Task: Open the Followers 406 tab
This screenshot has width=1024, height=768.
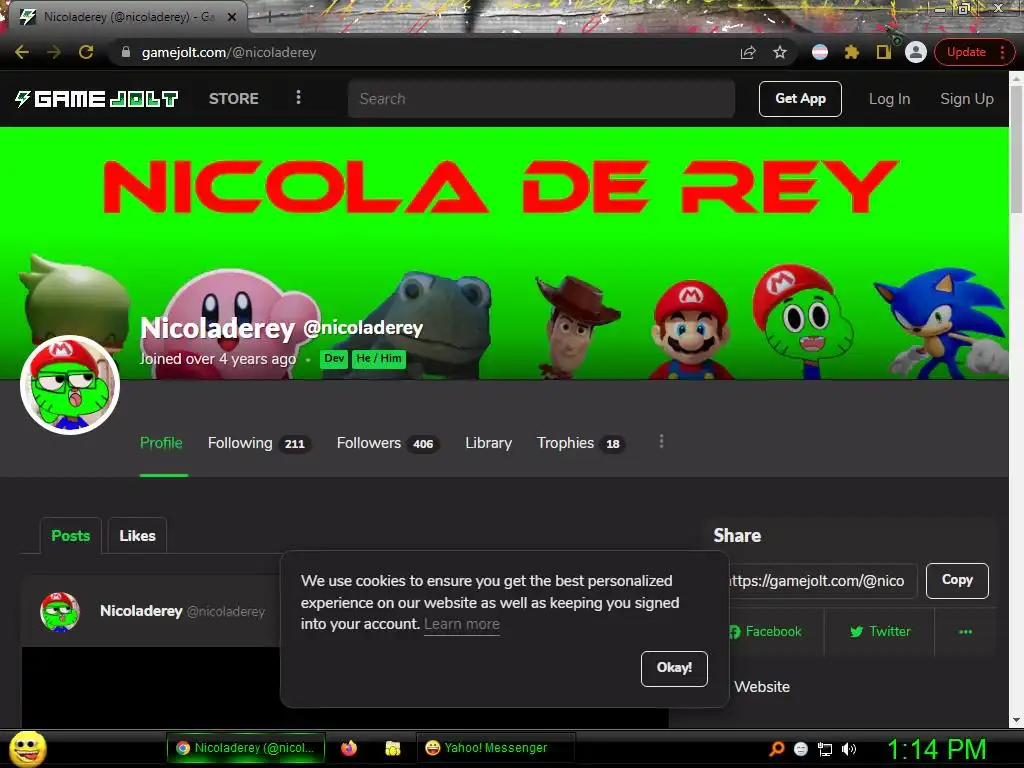Action: pyautogui.click(x=388, y=443)
